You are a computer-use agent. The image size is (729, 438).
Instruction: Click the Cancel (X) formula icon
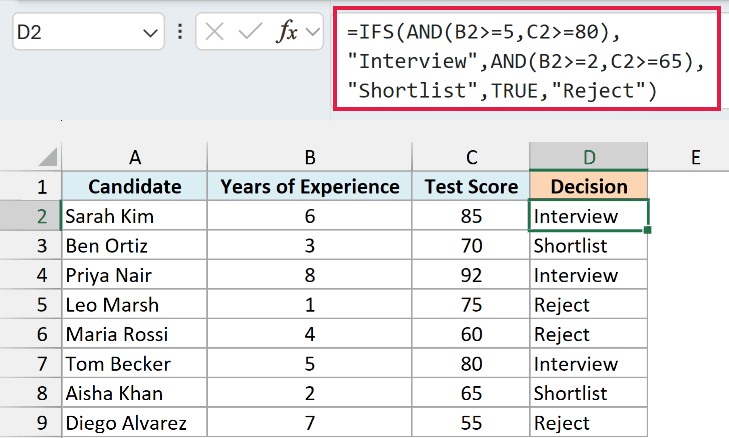(x=214, y=32)
